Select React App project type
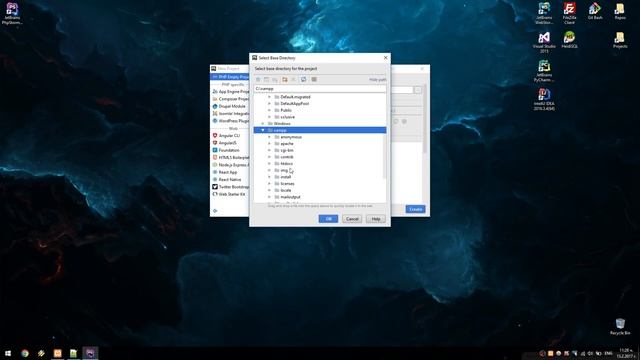 225,172
